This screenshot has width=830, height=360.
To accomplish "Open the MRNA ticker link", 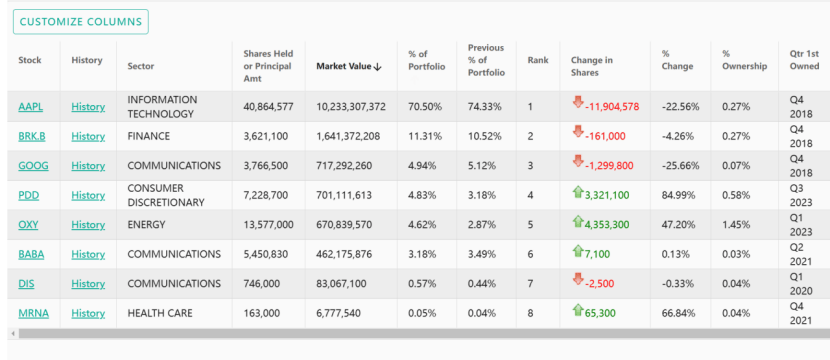I will click(33, 313).
